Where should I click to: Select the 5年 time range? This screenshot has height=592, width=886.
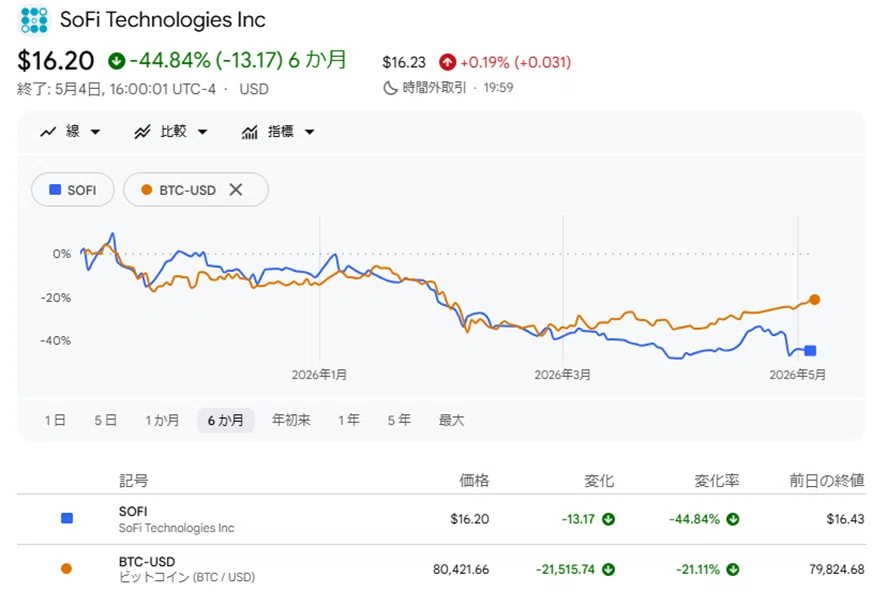399,420
